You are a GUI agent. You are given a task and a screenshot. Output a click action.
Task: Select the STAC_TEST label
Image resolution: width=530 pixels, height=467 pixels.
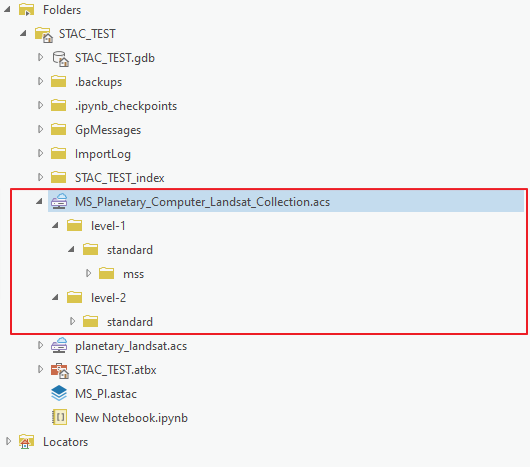click(87, 34)
